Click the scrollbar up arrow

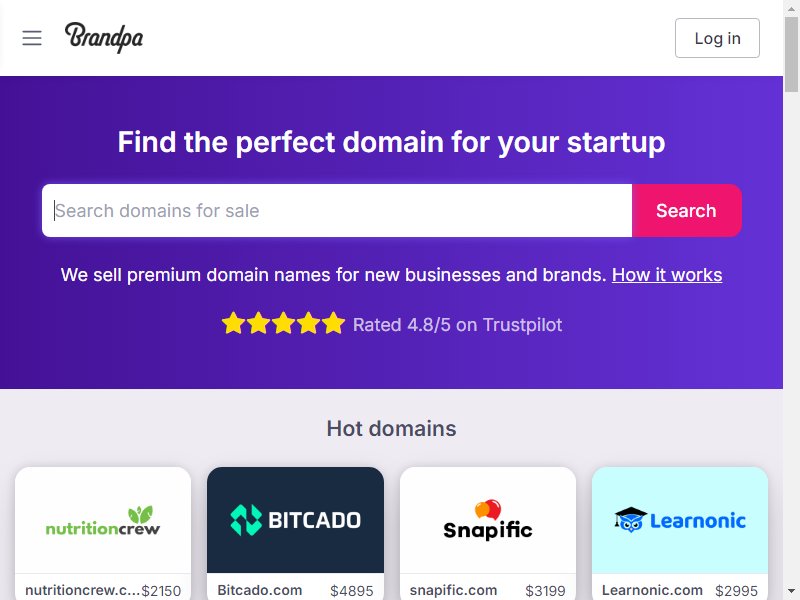click(791, 8)
